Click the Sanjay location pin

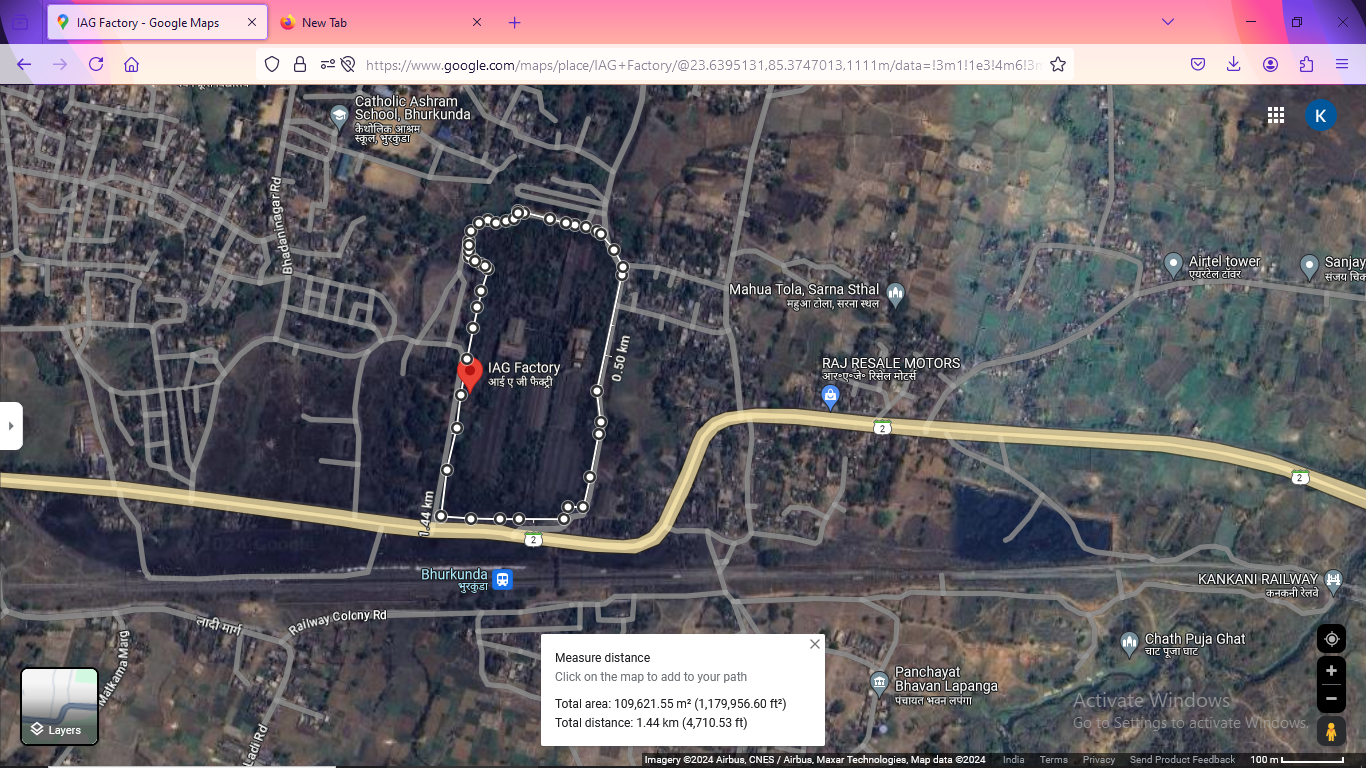tap(1309, 266)
